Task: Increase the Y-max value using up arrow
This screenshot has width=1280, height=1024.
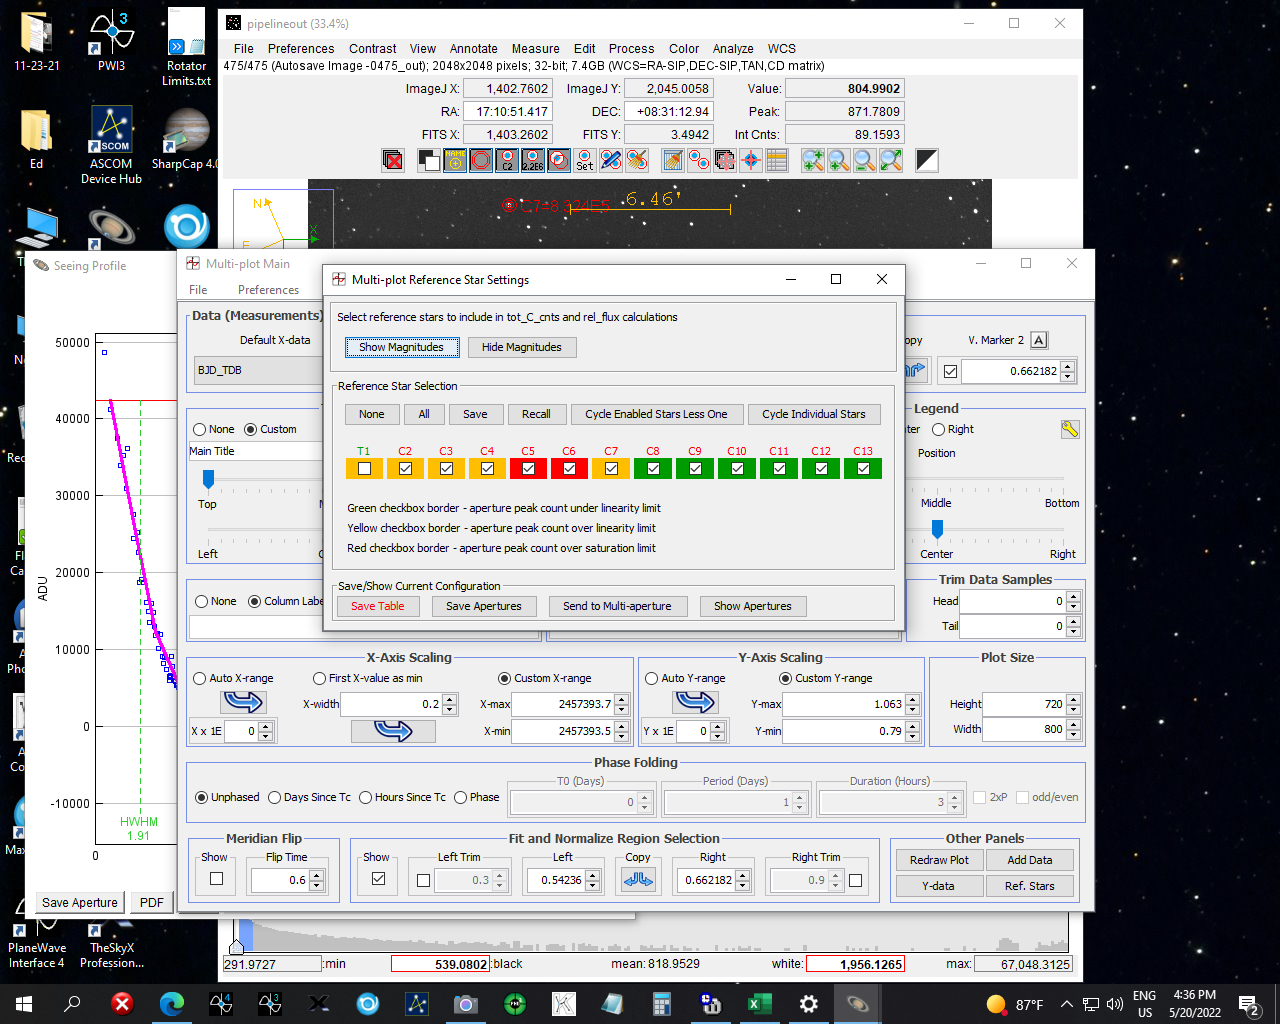Action: pyautogui.click(x=912, y=699)
